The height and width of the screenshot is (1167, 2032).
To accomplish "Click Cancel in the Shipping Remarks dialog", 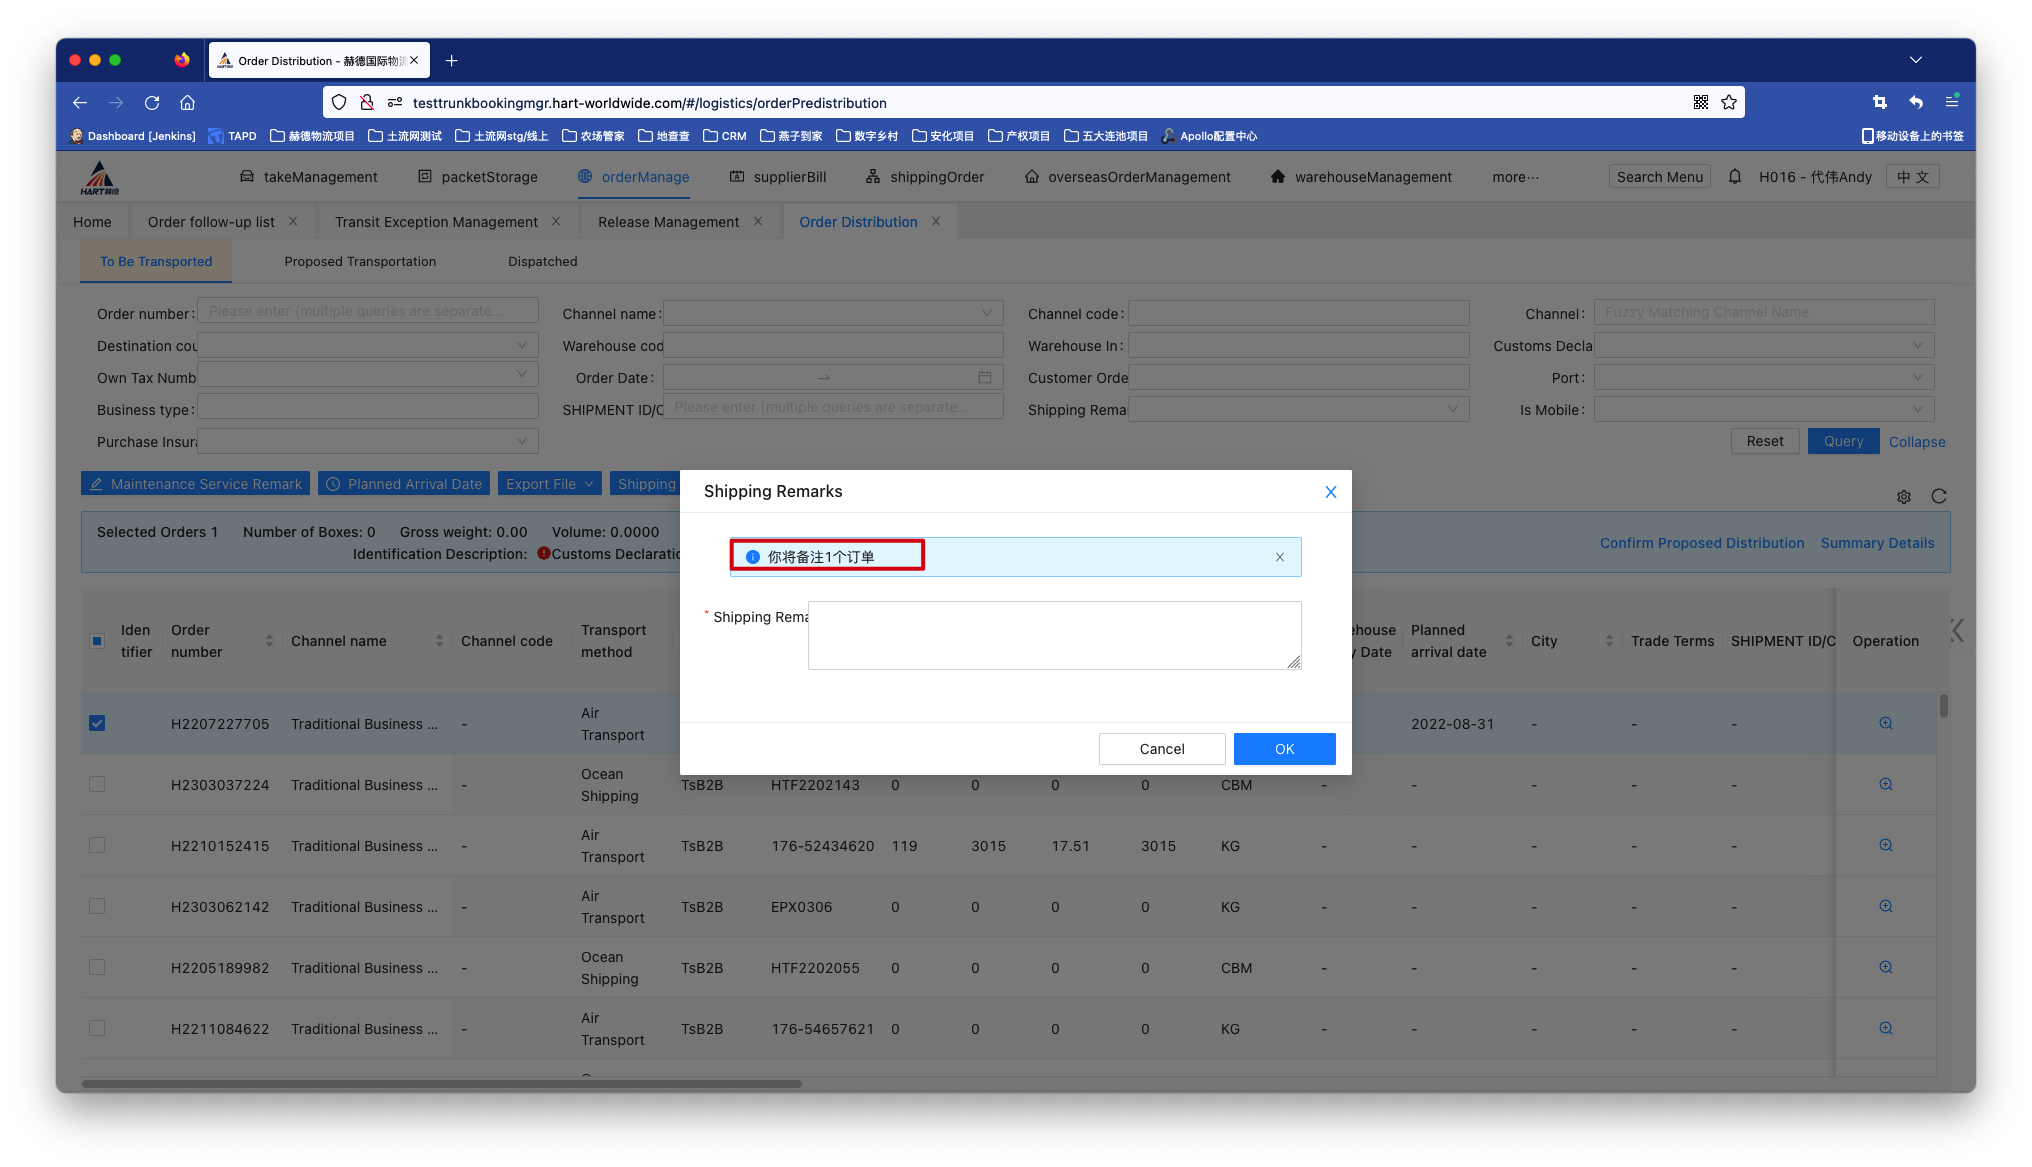I will point(1161,749).
